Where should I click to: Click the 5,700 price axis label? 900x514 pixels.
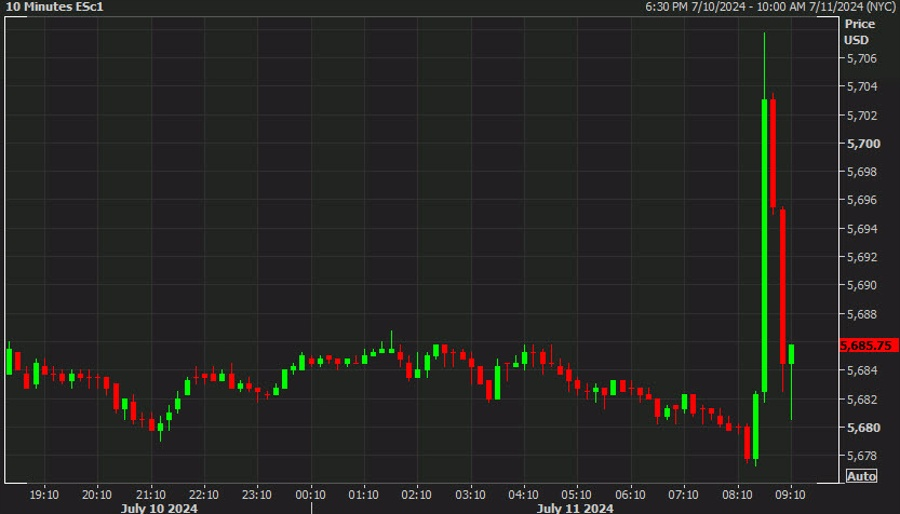point(864,143)
